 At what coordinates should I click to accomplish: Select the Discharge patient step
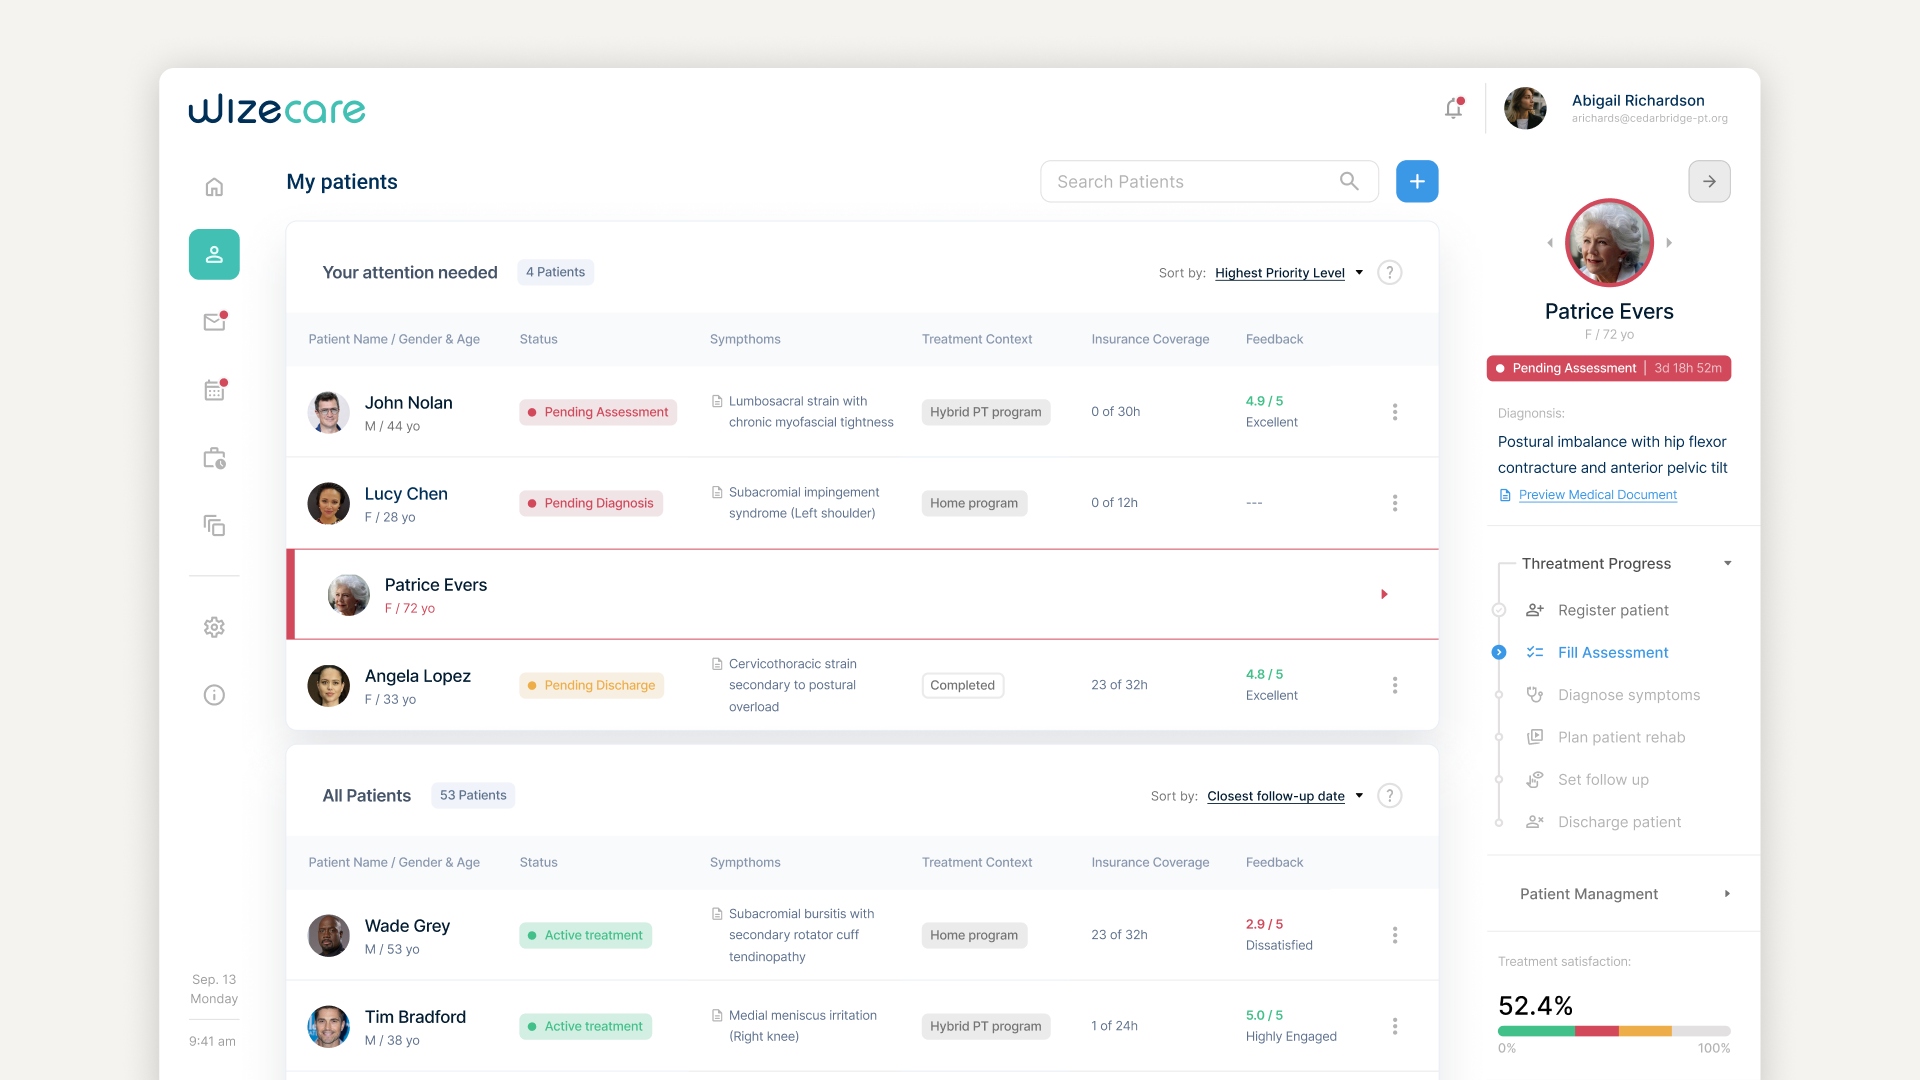[1618, 822]
